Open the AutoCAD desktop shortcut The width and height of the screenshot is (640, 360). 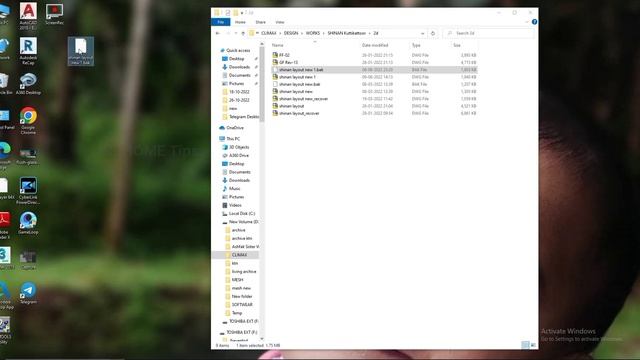tap(28, 15)
